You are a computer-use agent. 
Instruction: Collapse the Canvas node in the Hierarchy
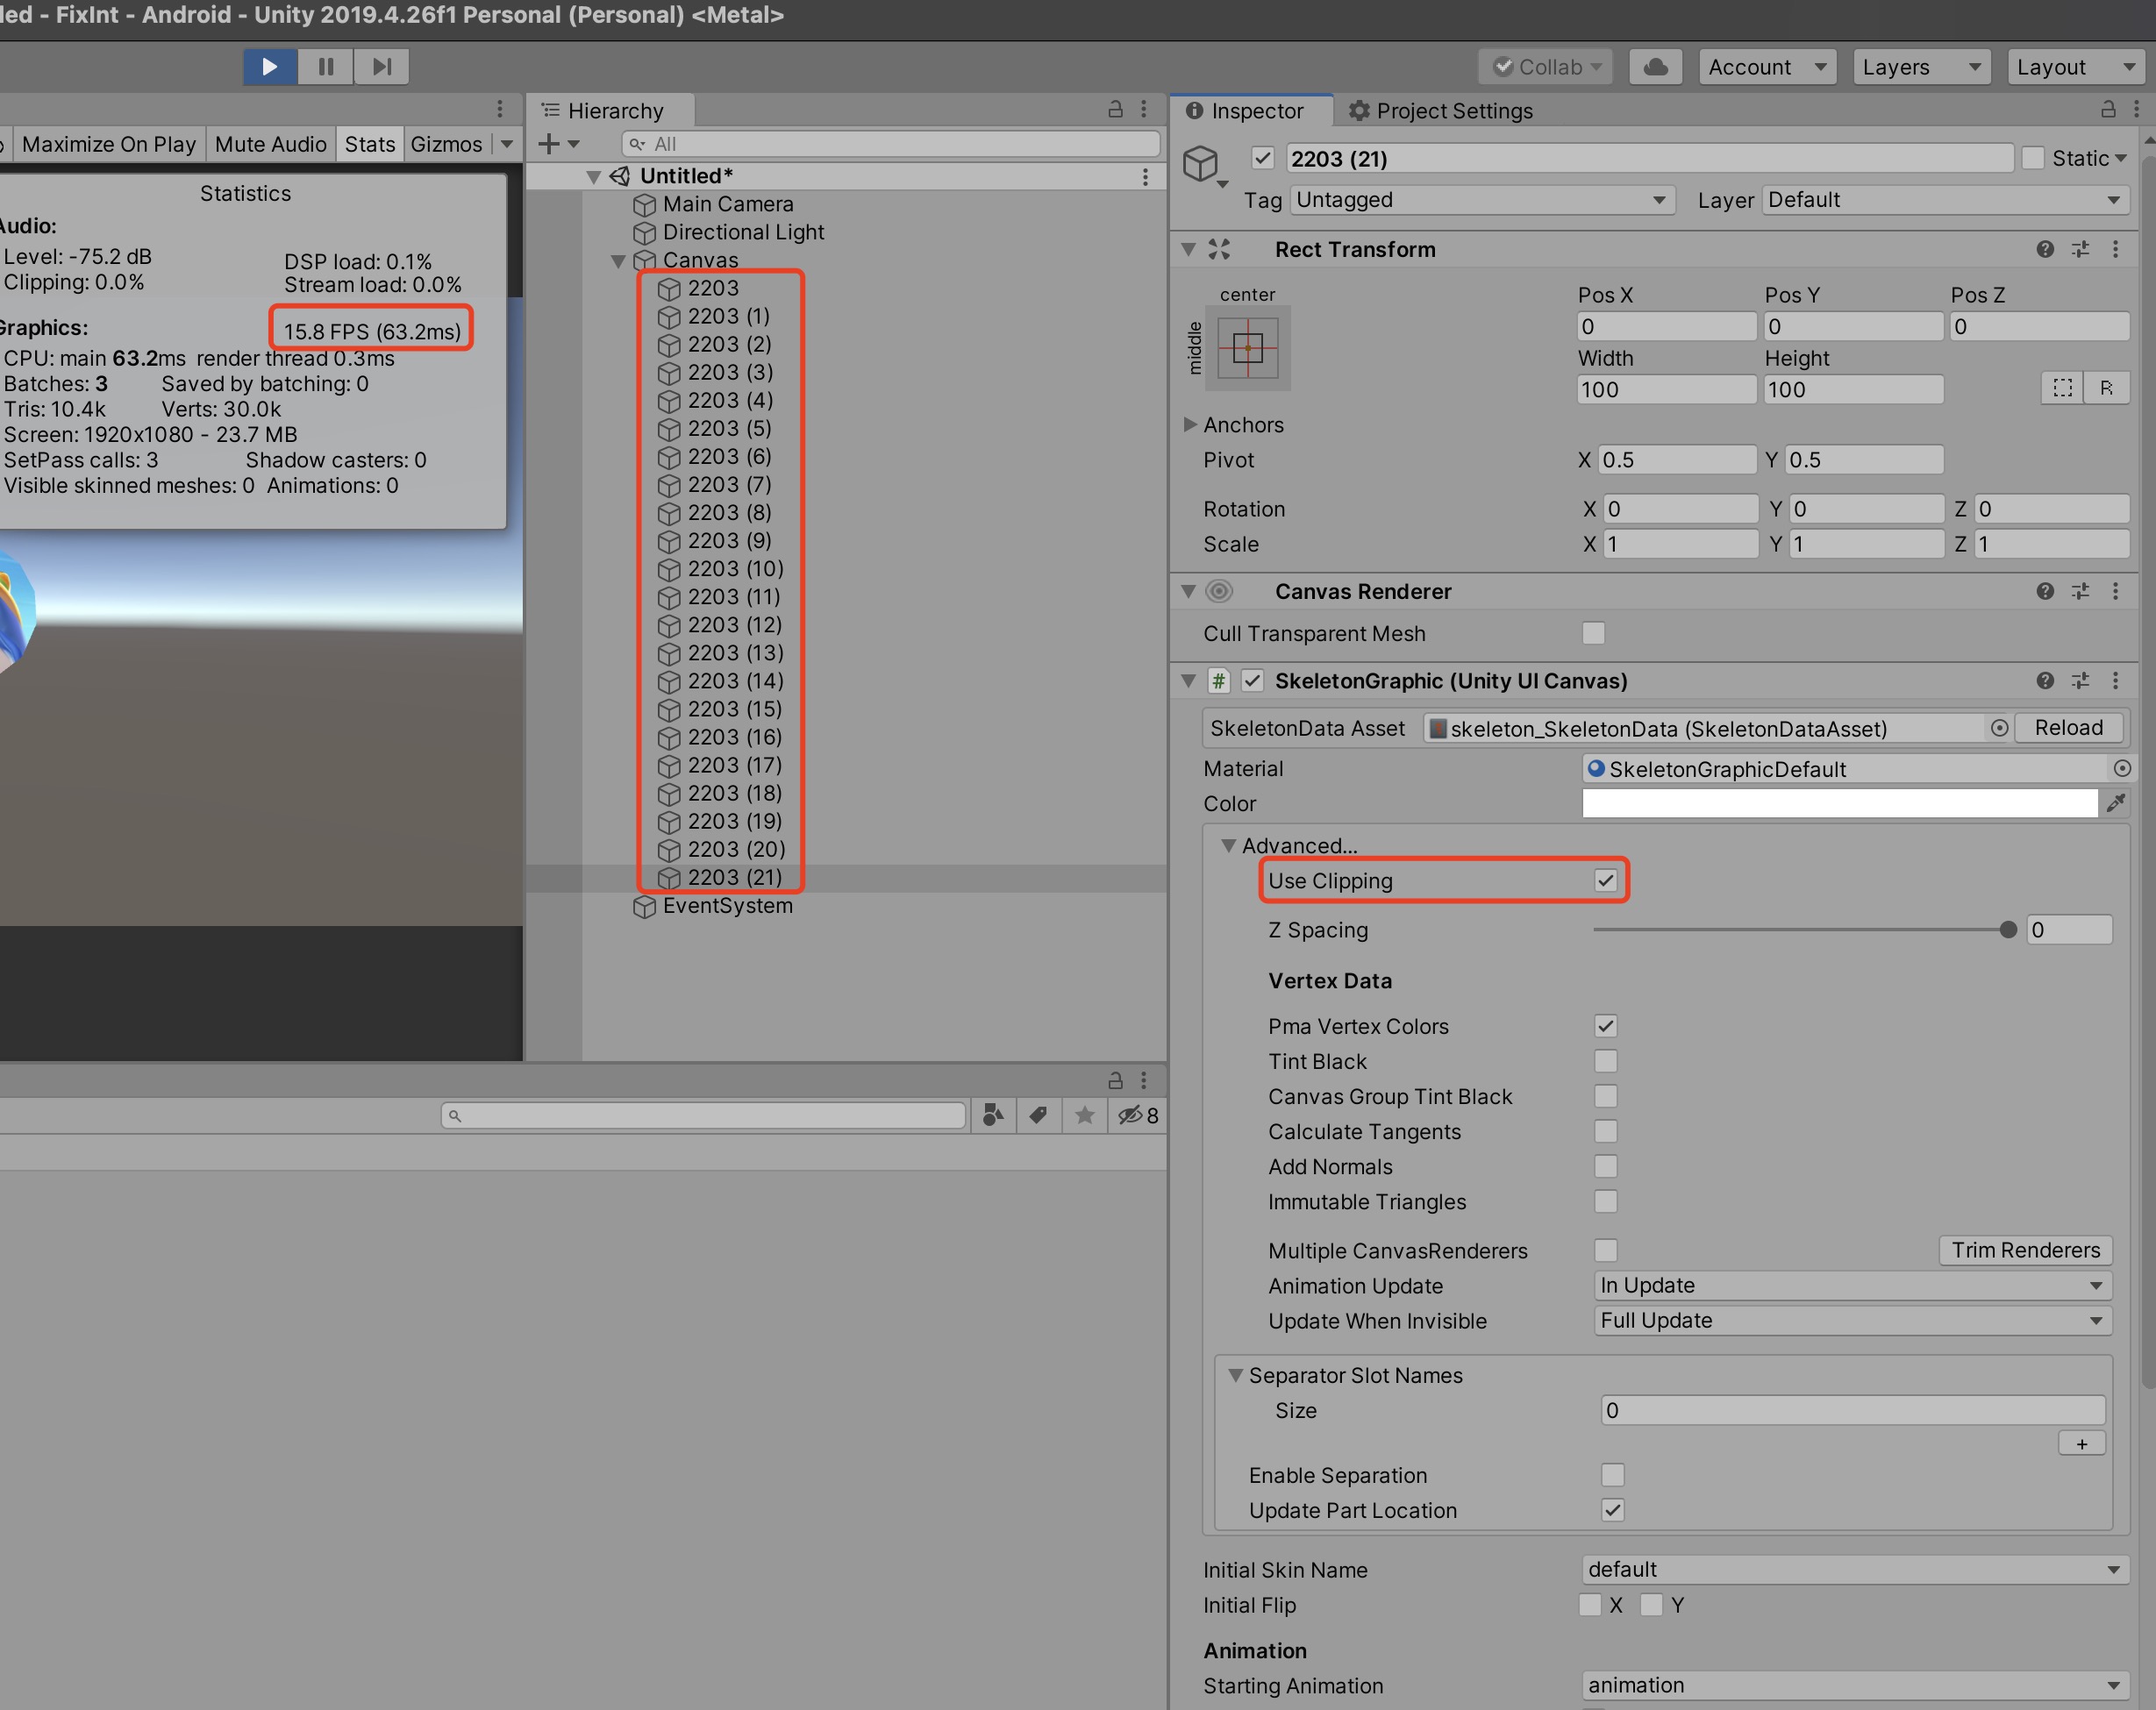pyautogui.click(x=617, y=260)
